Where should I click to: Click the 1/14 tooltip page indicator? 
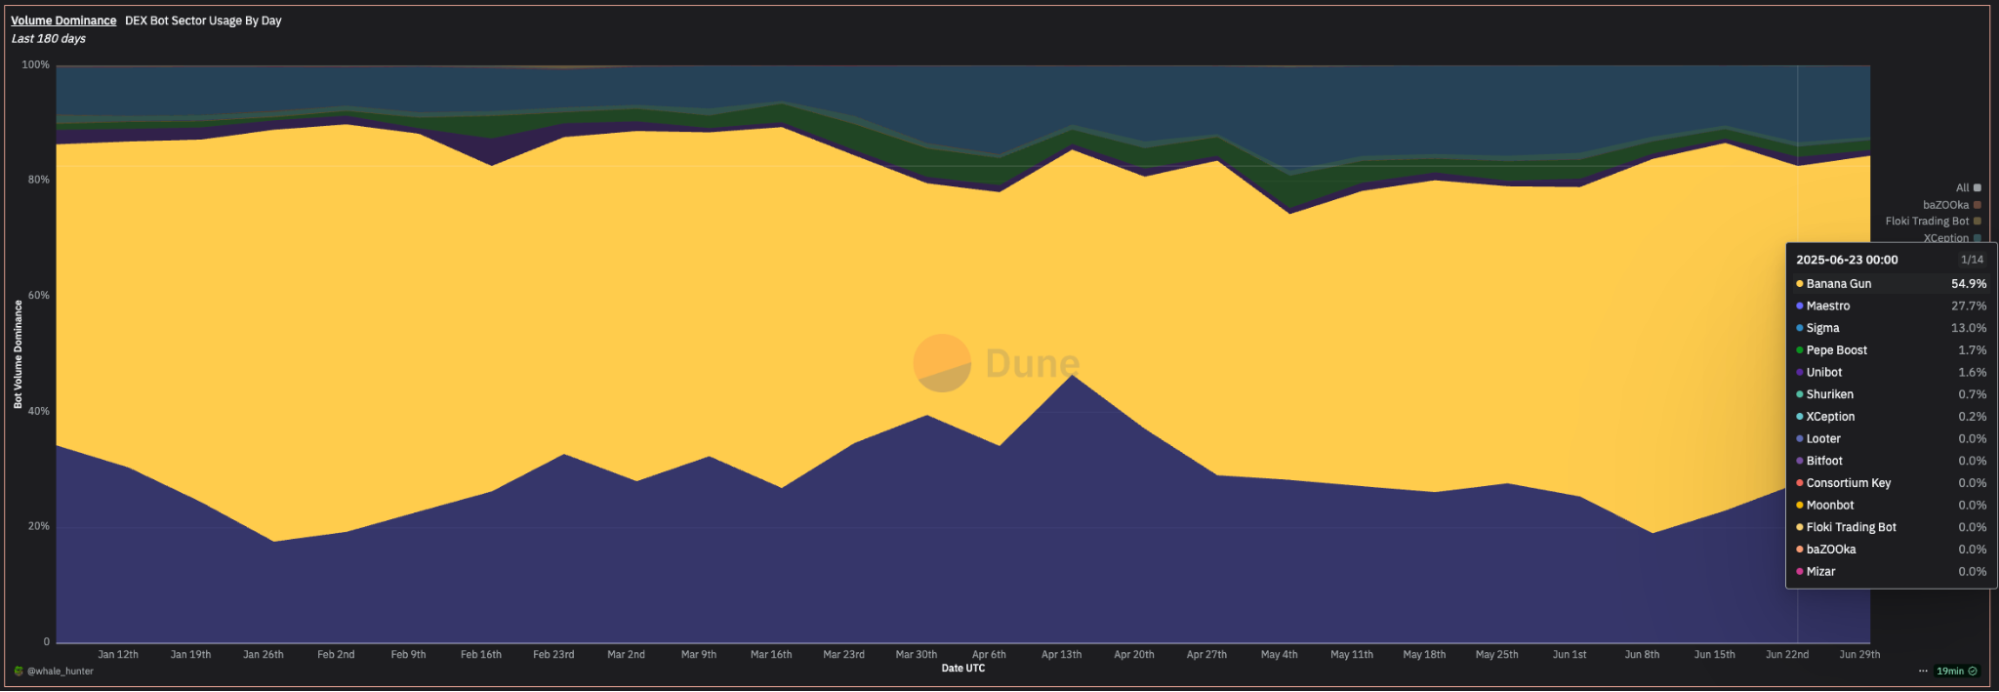pos(1972,259)
